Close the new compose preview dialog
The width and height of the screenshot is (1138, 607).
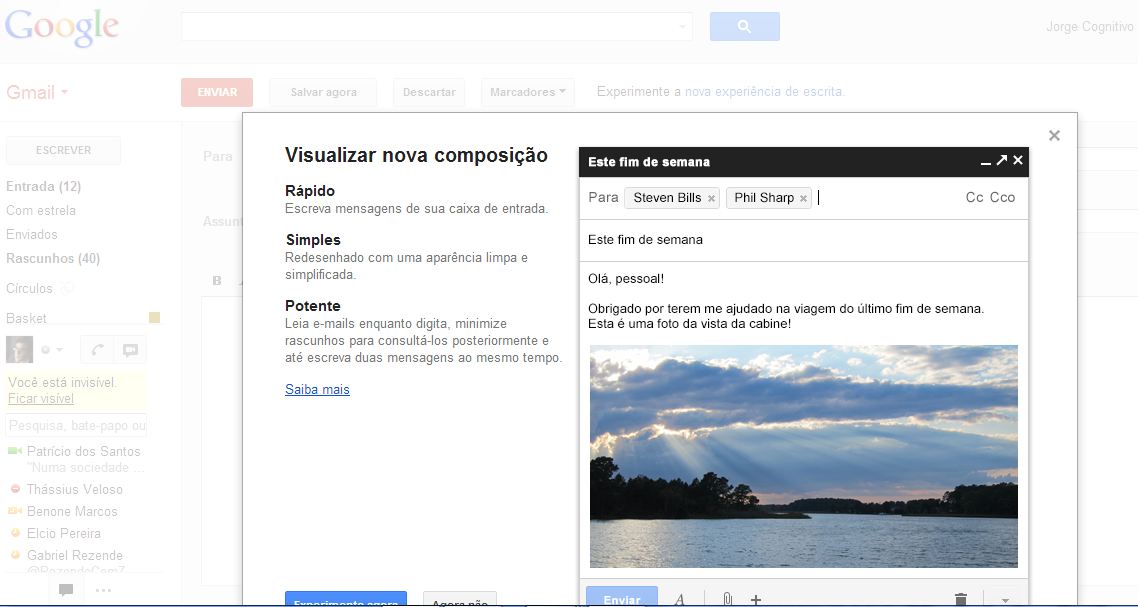[x=1054, y=136]
